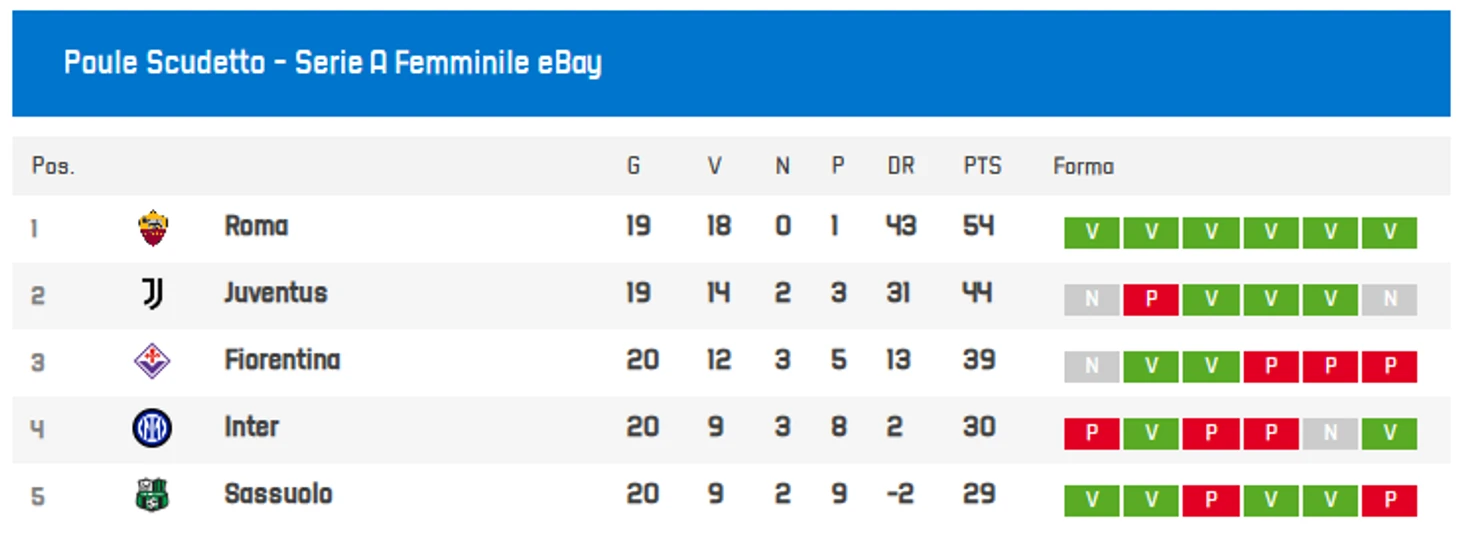1460x552 pixels.
Task: Click the Poule Scudetto title banner
Action: coord(731,63)
